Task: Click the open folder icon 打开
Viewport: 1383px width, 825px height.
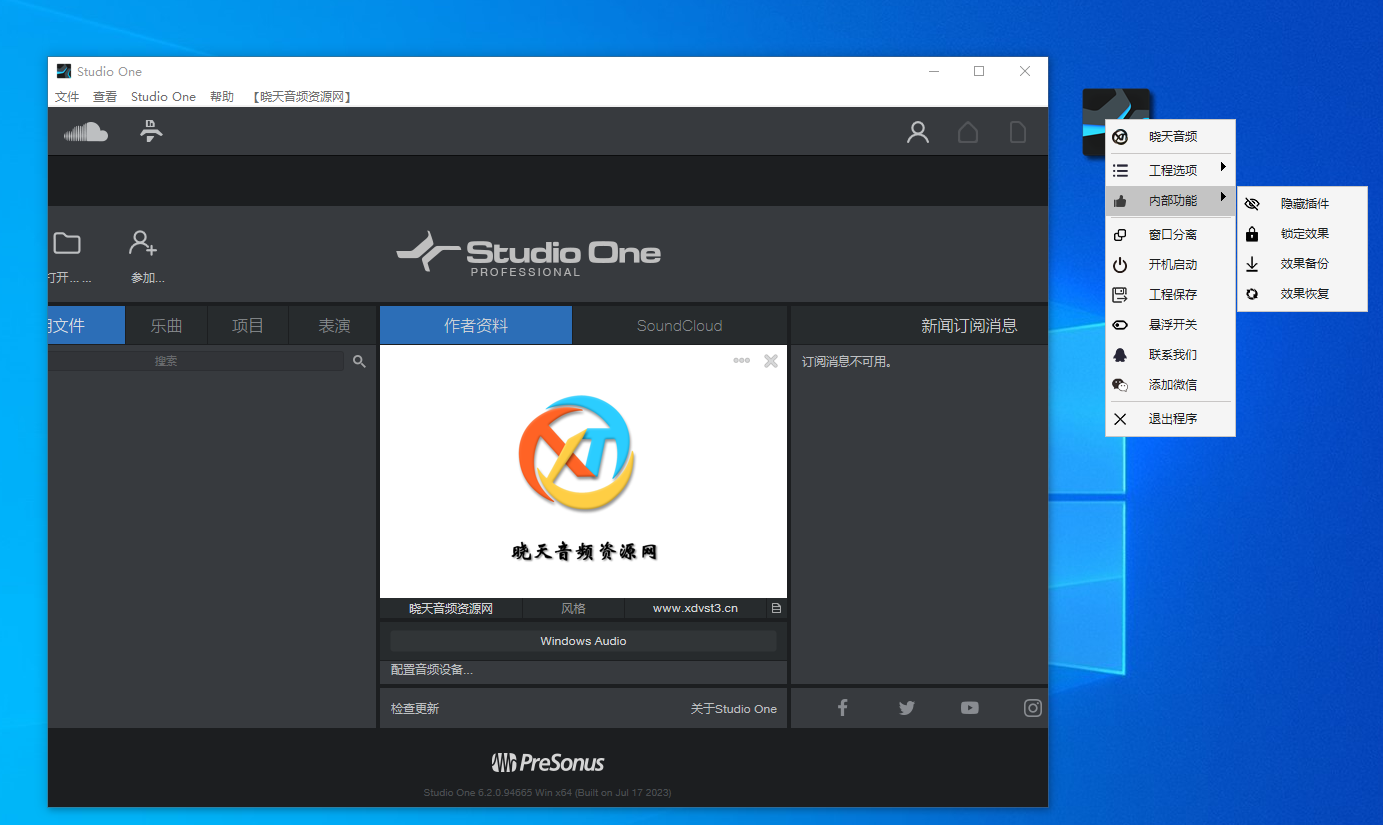Action: click(67, 243)
